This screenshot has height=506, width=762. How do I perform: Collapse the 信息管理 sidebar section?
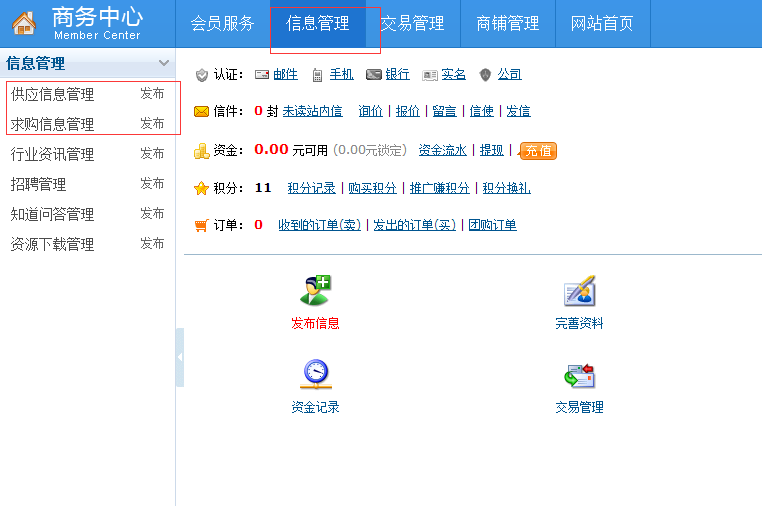click(164, 63)
